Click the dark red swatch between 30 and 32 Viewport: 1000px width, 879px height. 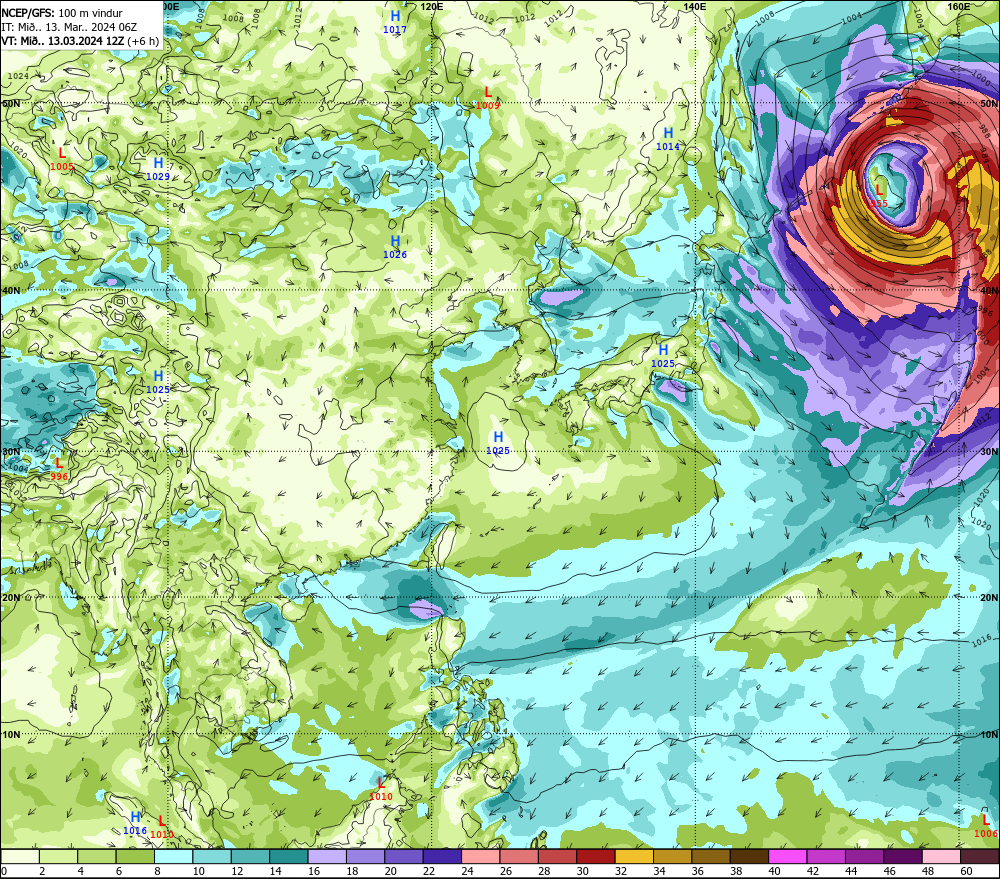pos(596,856)
